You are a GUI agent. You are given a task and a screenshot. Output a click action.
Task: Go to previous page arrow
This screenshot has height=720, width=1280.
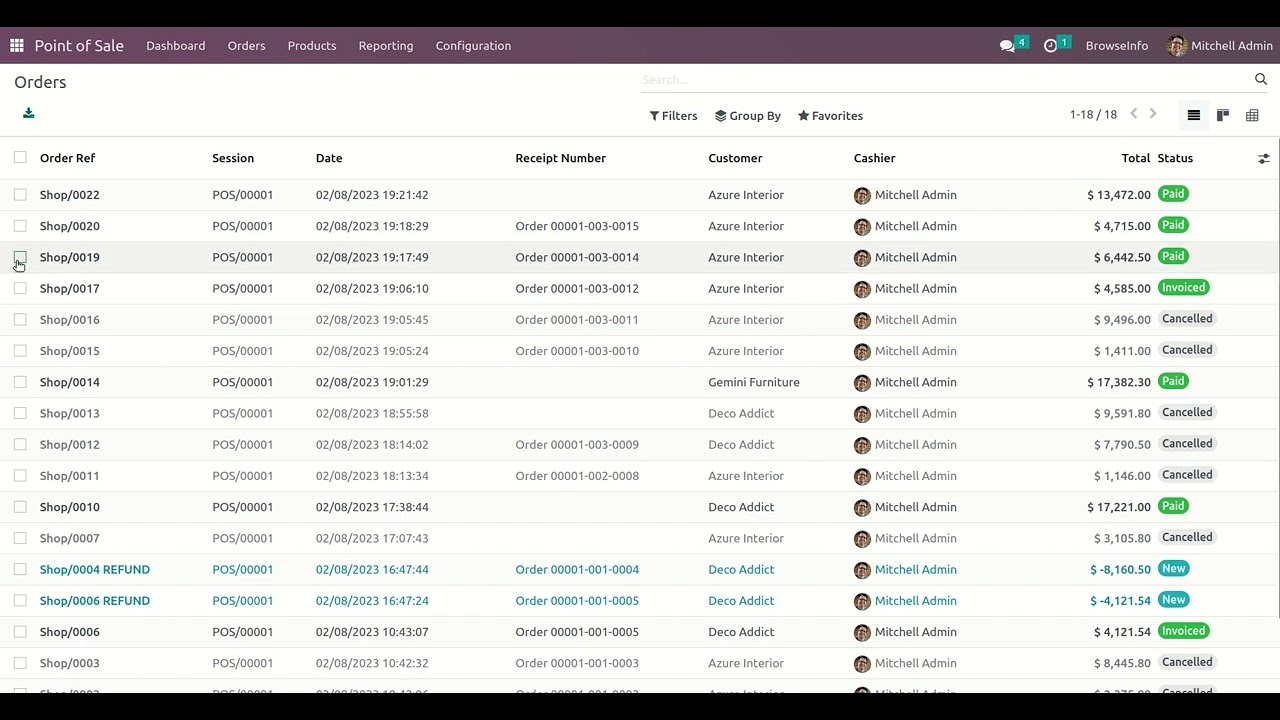click(1134, 114)
